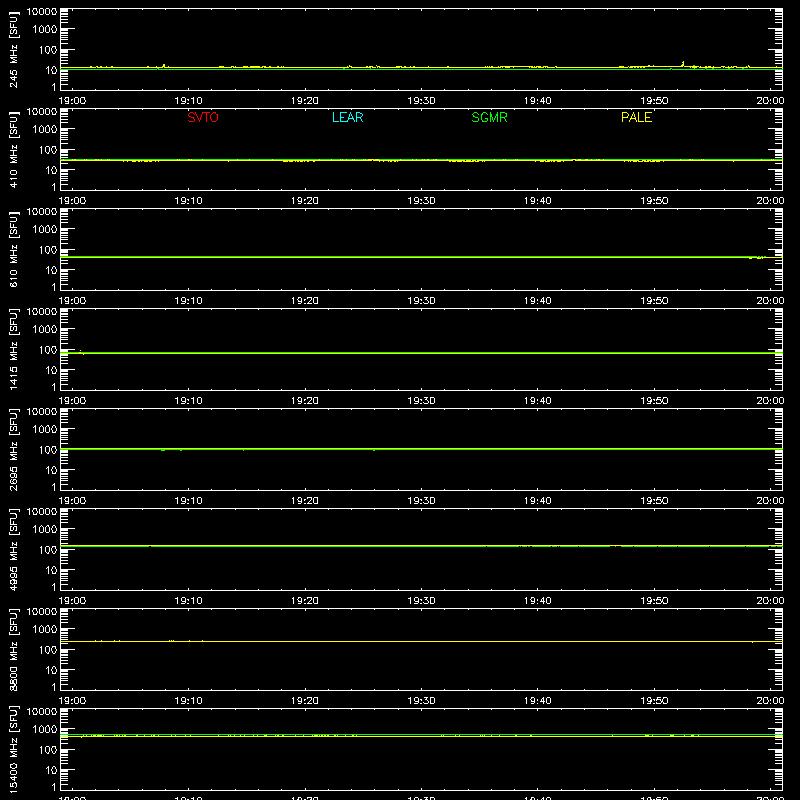Click the 10000 tick label on 15400 MHz plot
The height and width of the screenshot is (800, 800).
point(42,712)
